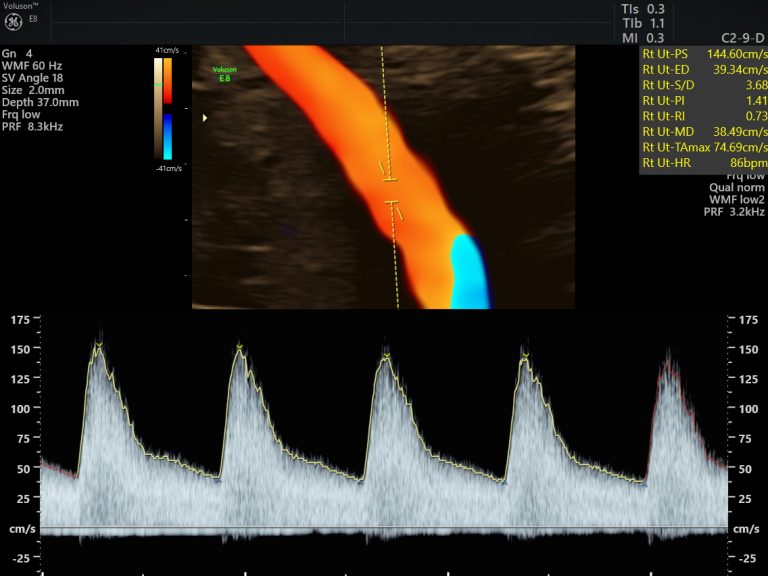This screenshot has height=576, width=768.
Task: Select the Rt Ut-PS measurement row
Action: coord(701,54)
